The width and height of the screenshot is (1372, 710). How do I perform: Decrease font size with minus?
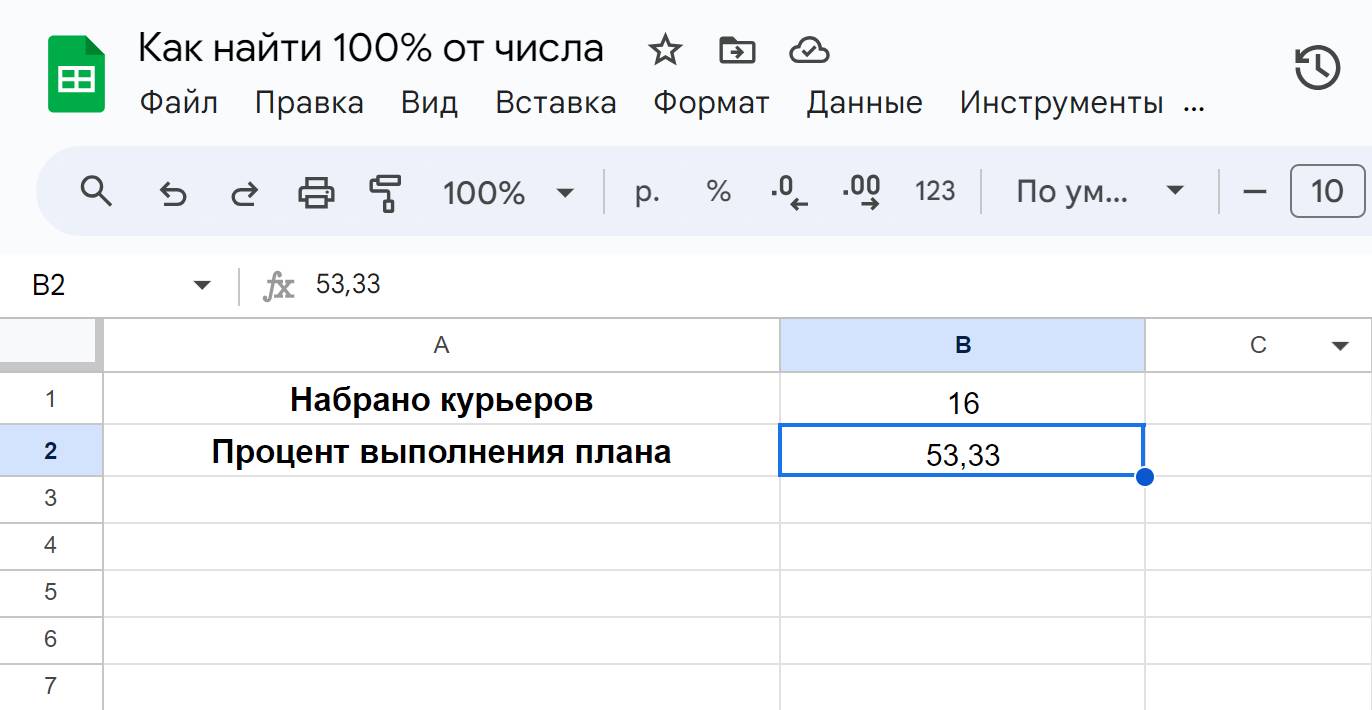pos(1255,191)
